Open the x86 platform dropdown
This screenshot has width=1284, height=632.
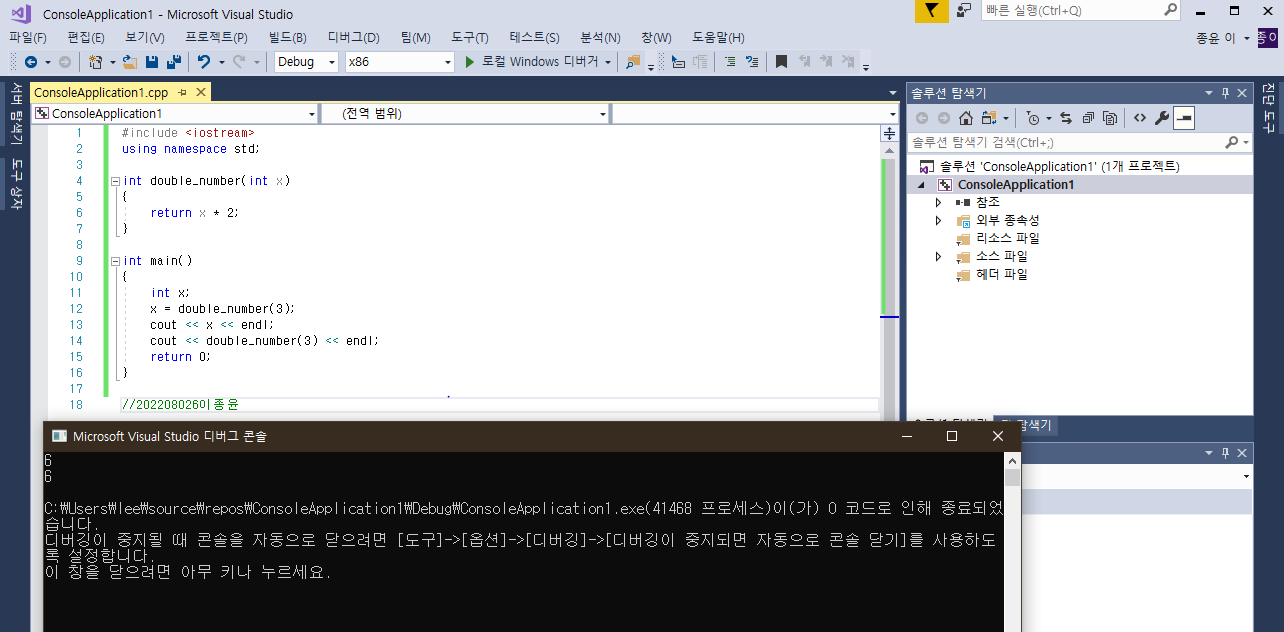[x=448, y=62]
